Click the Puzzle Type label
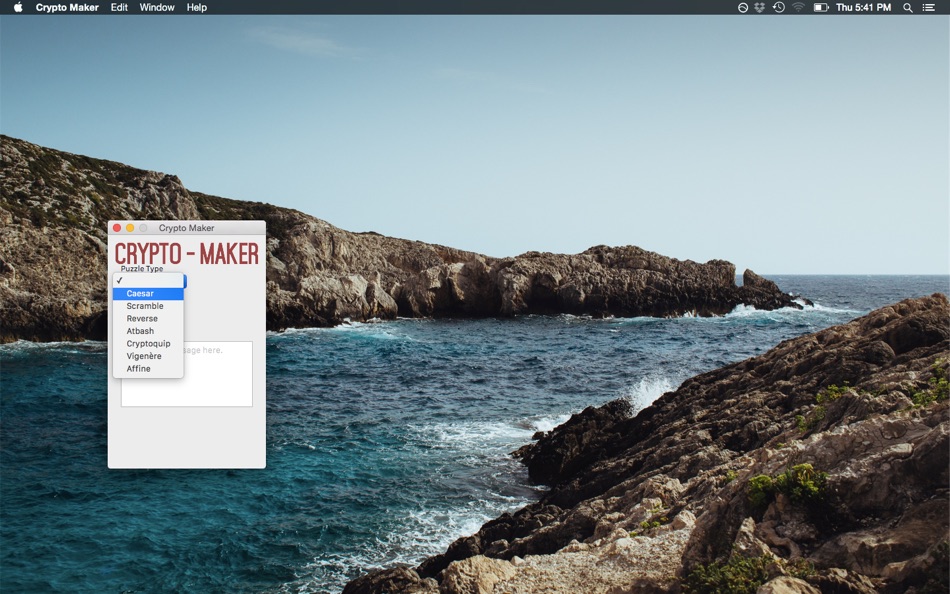950x594 pixels. tap(142, 269)
